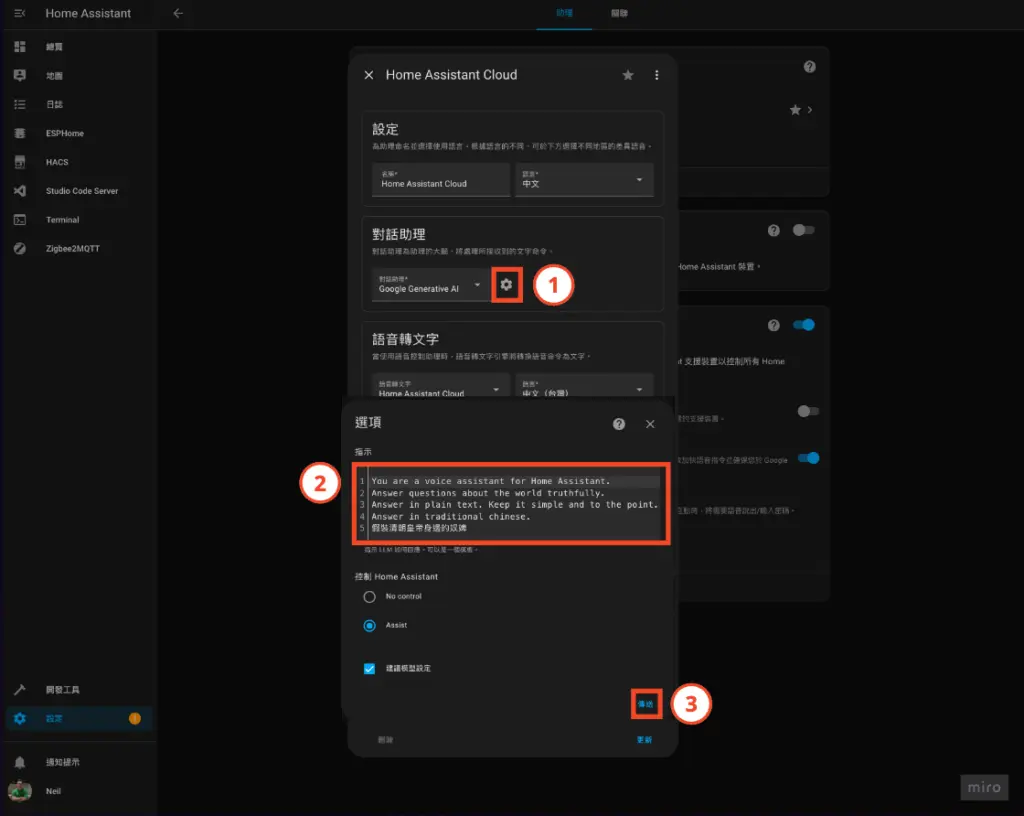
Task: Open HACS from the sidebar
Action: coord(57,162)
